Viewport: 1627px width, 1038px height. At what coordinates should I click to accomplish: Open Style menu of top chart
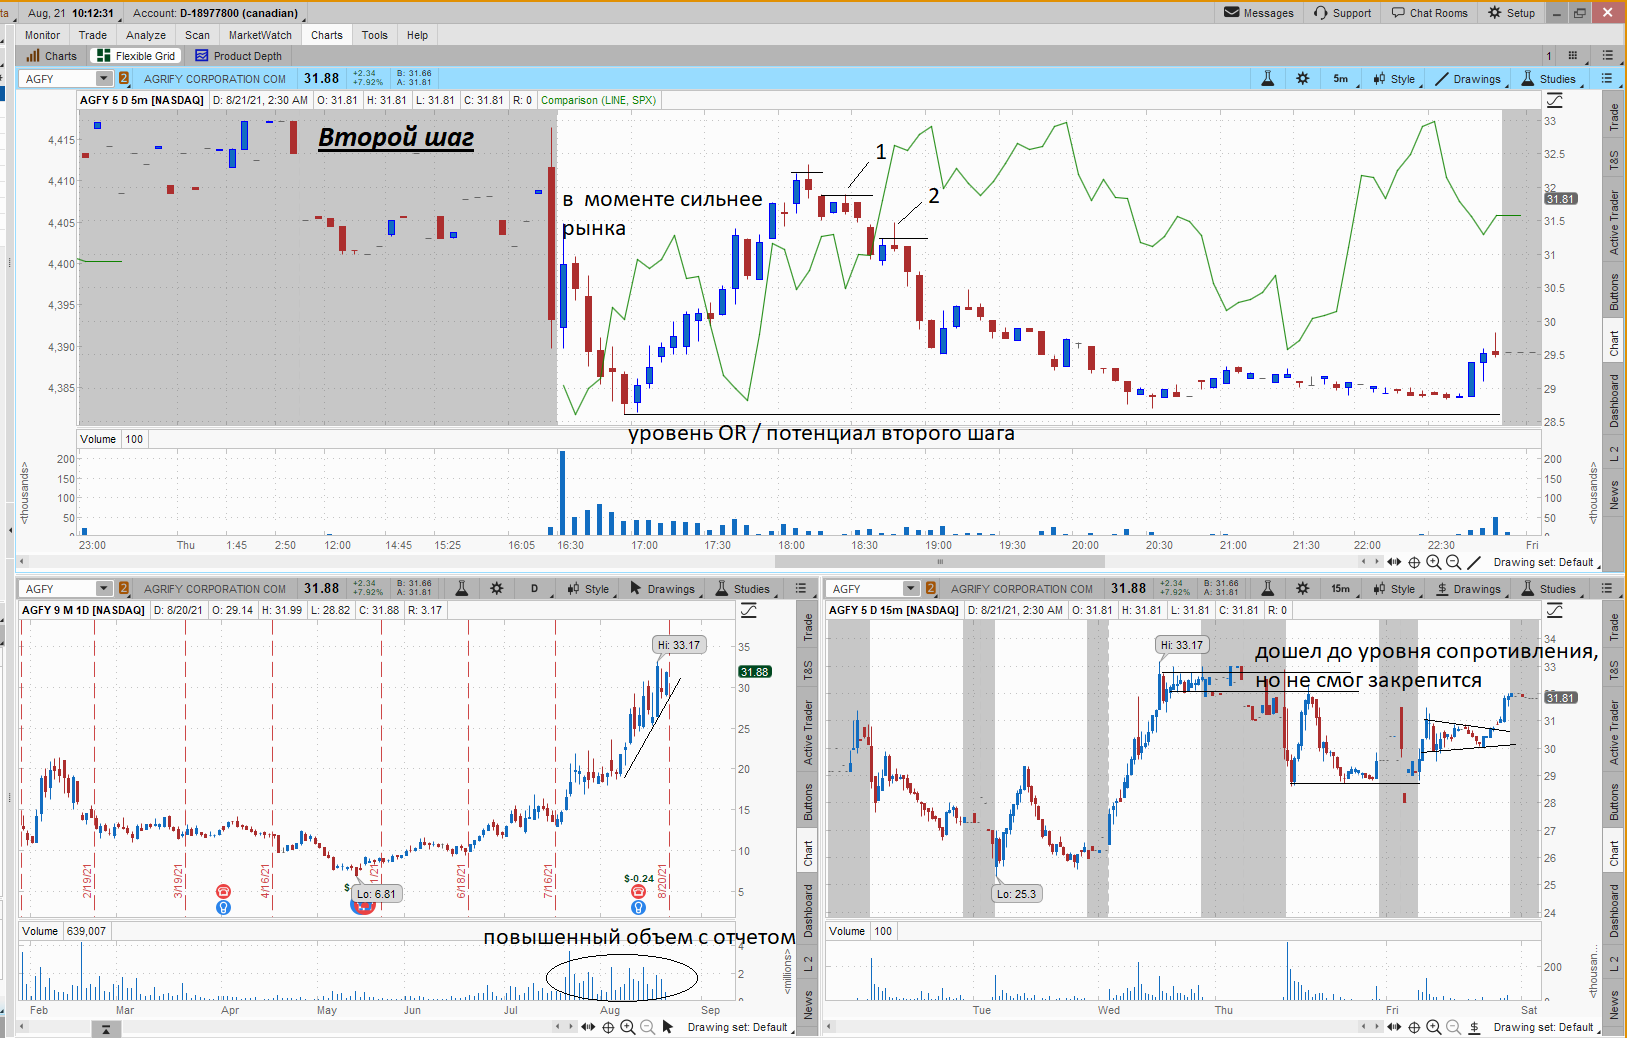pyautogui.click(x=1394, y=79)
